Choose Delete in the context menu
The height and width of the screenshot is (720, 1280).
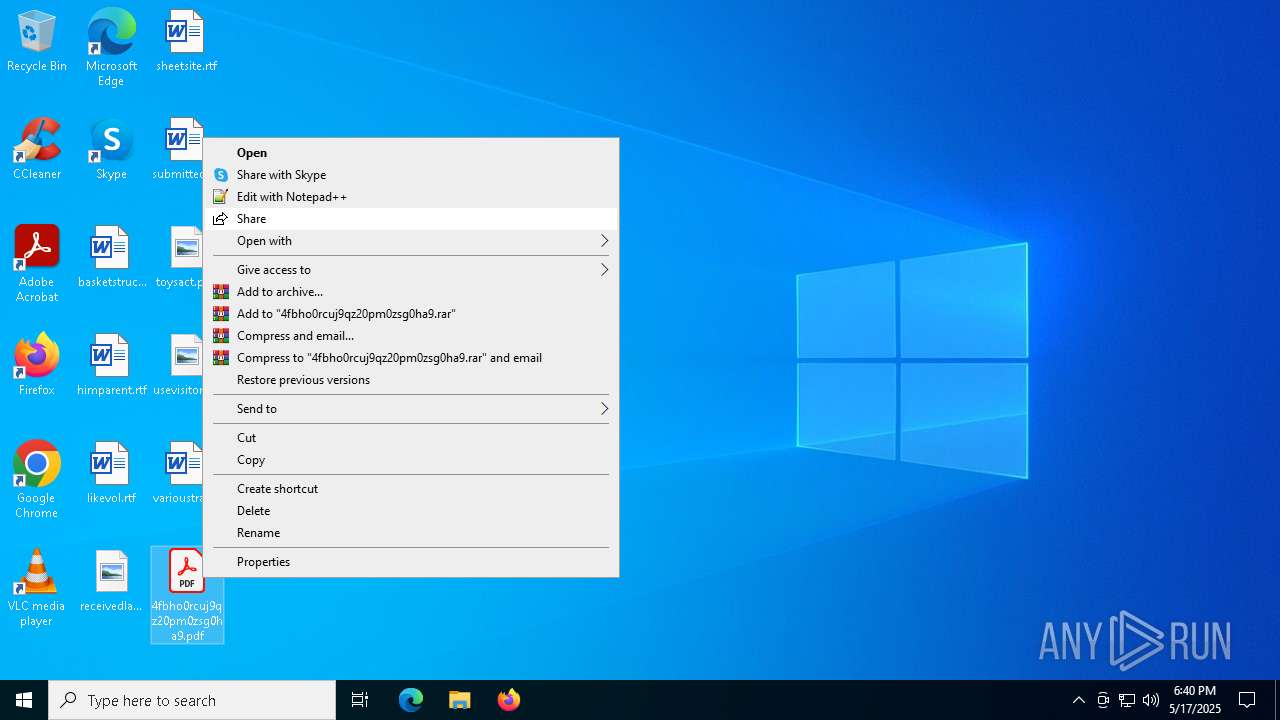point(411,511)
